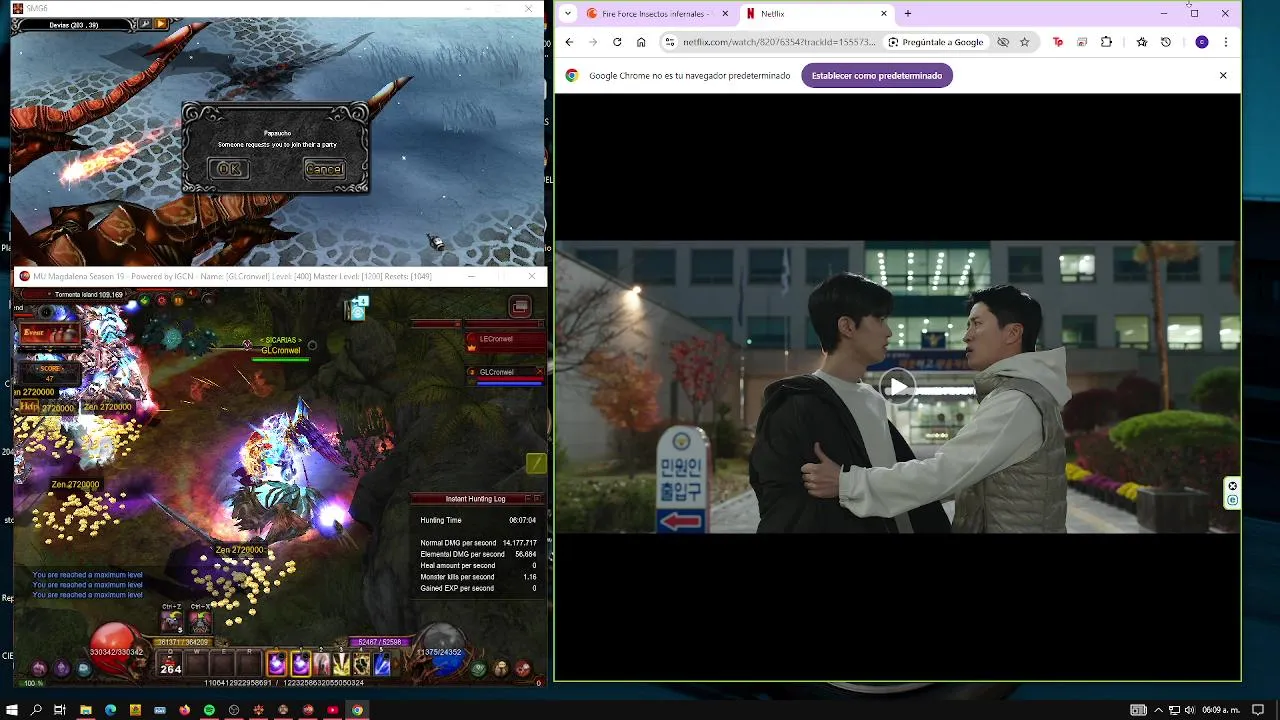Dismiss the default browser notification bar
This screenshot has height=720, width=1280.
pyautogui.click(x=1222, y=75)
